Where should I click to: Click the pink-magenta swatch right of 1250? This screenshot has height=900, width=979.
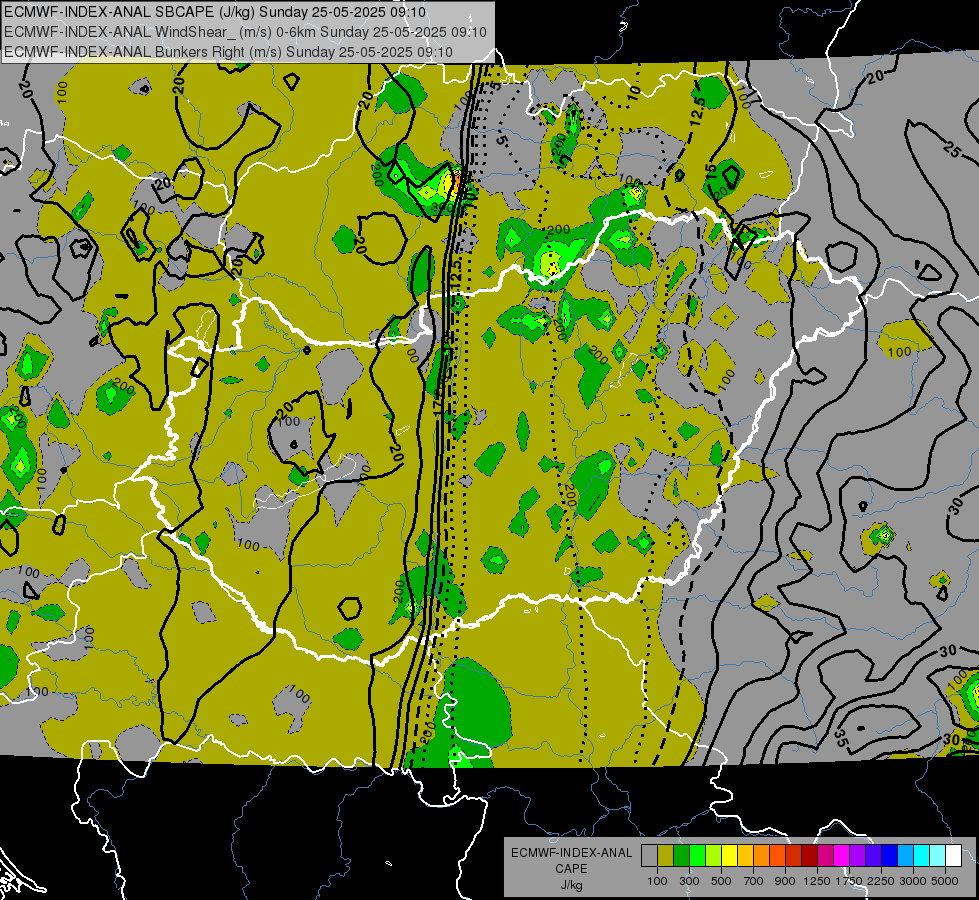825,856
